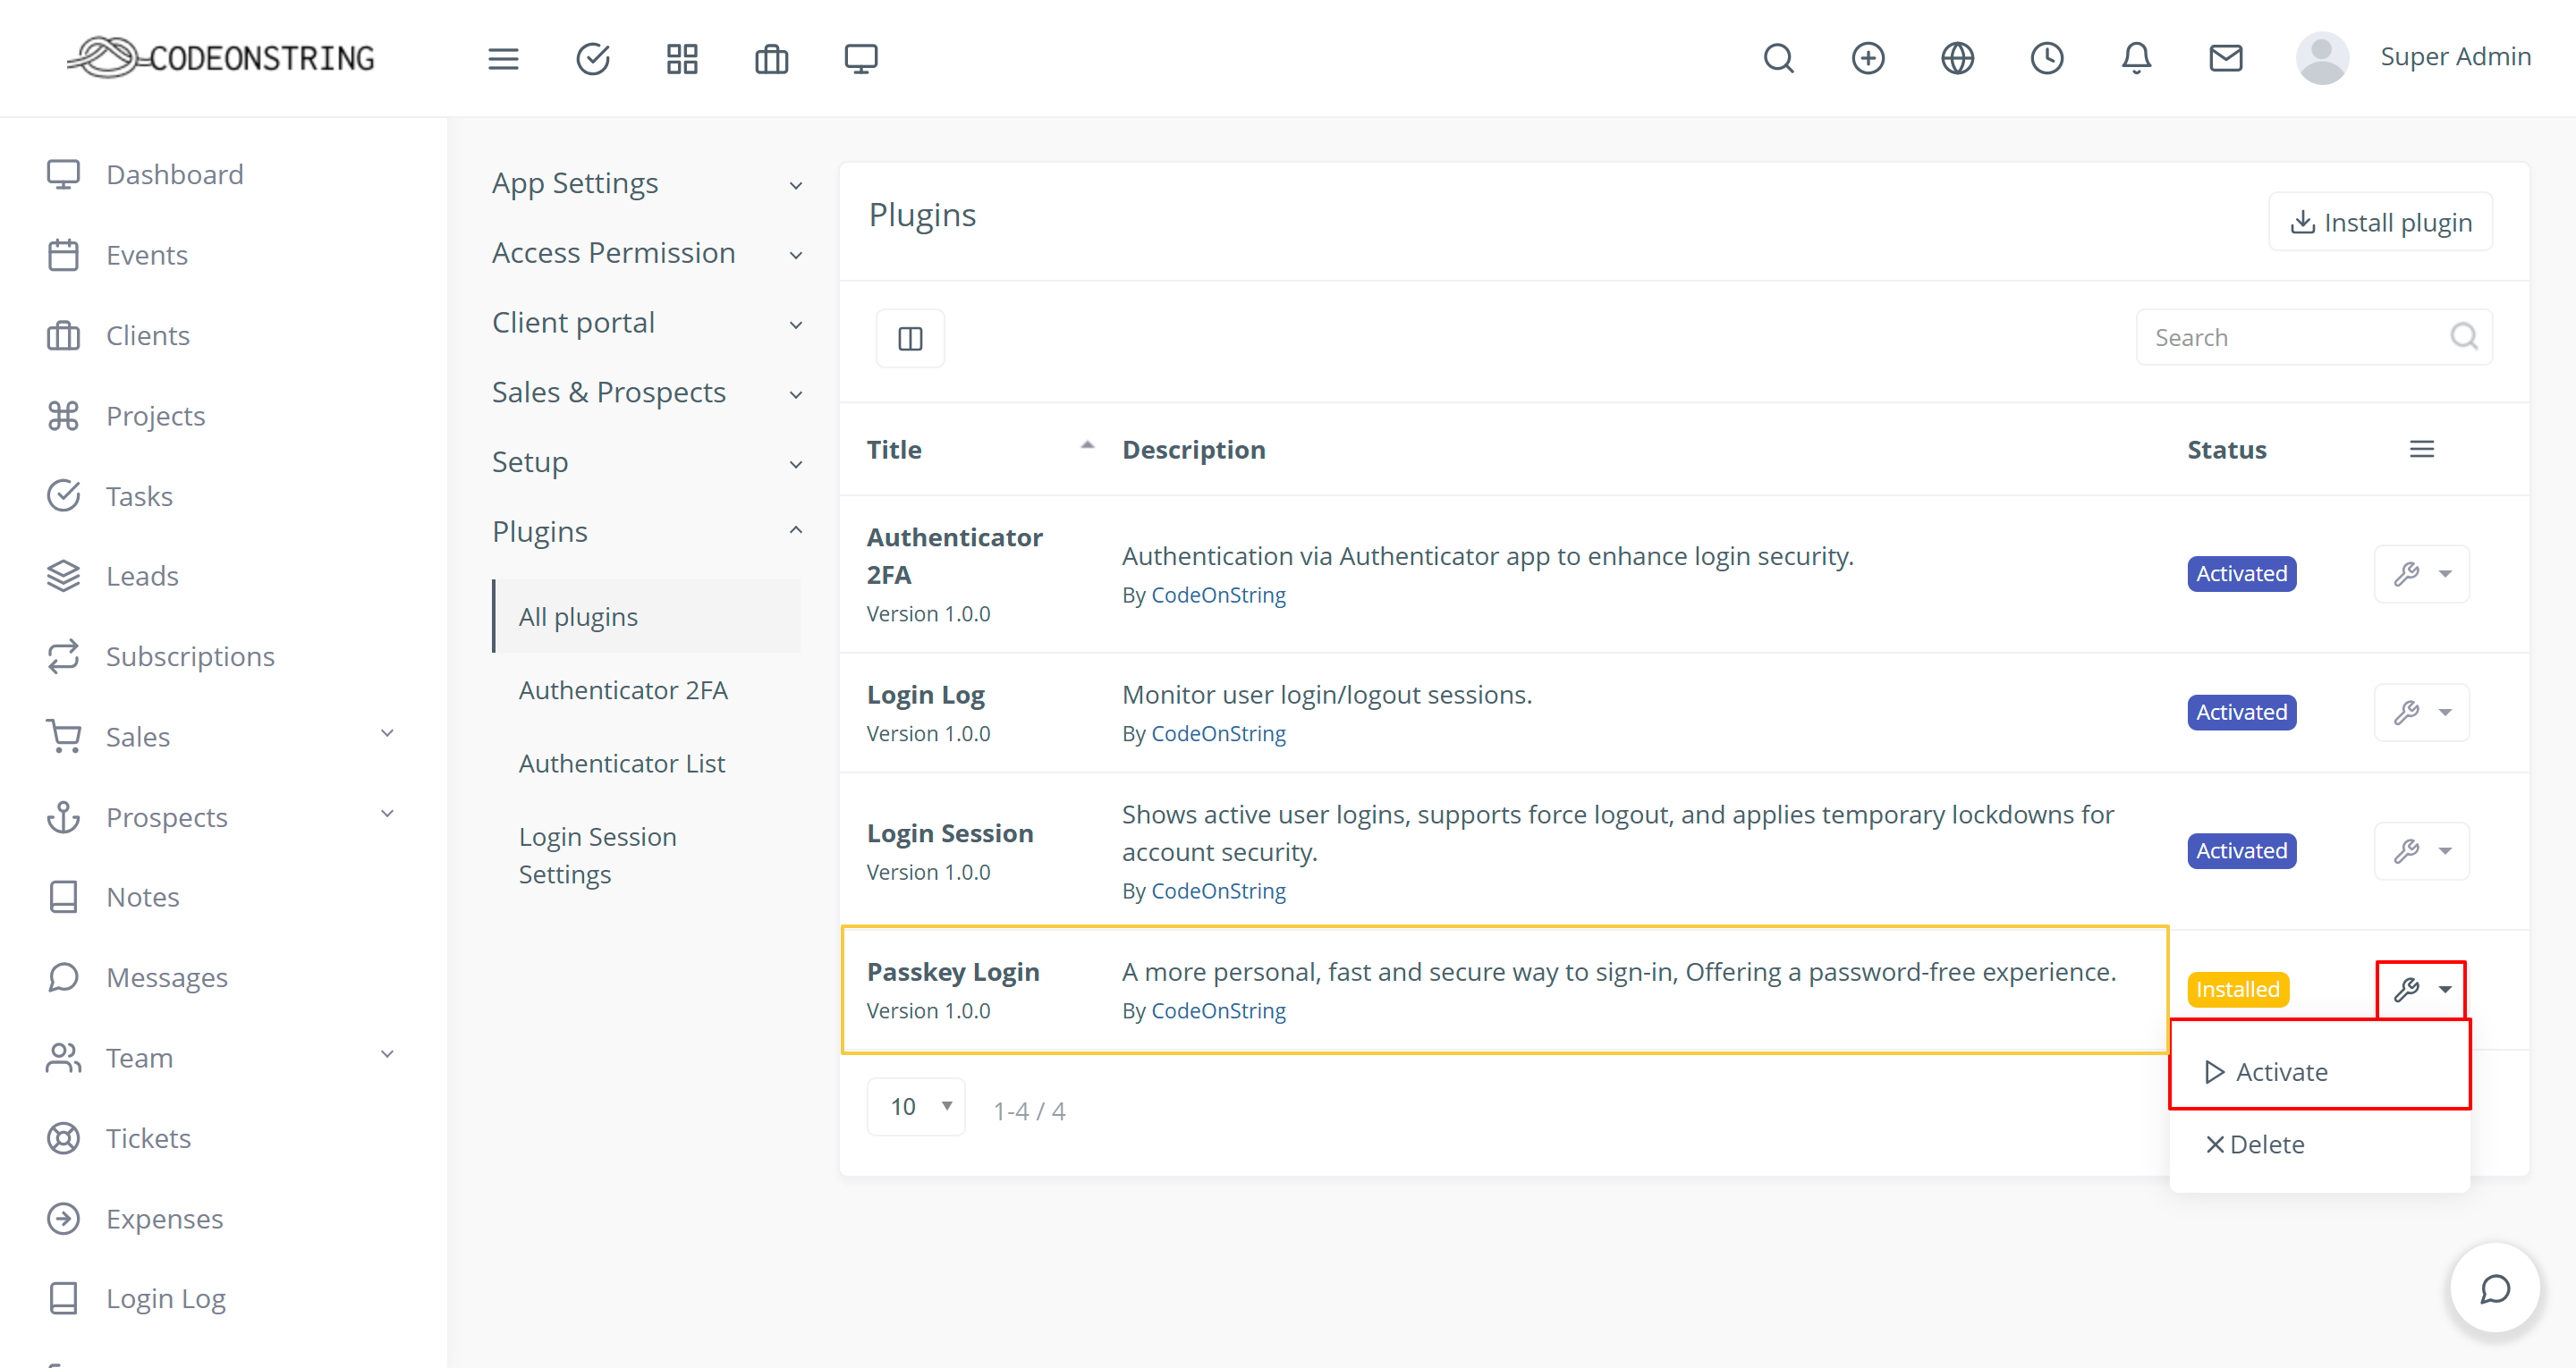
Task: Click the quick add plus icon
Action: pos(1868,59)
